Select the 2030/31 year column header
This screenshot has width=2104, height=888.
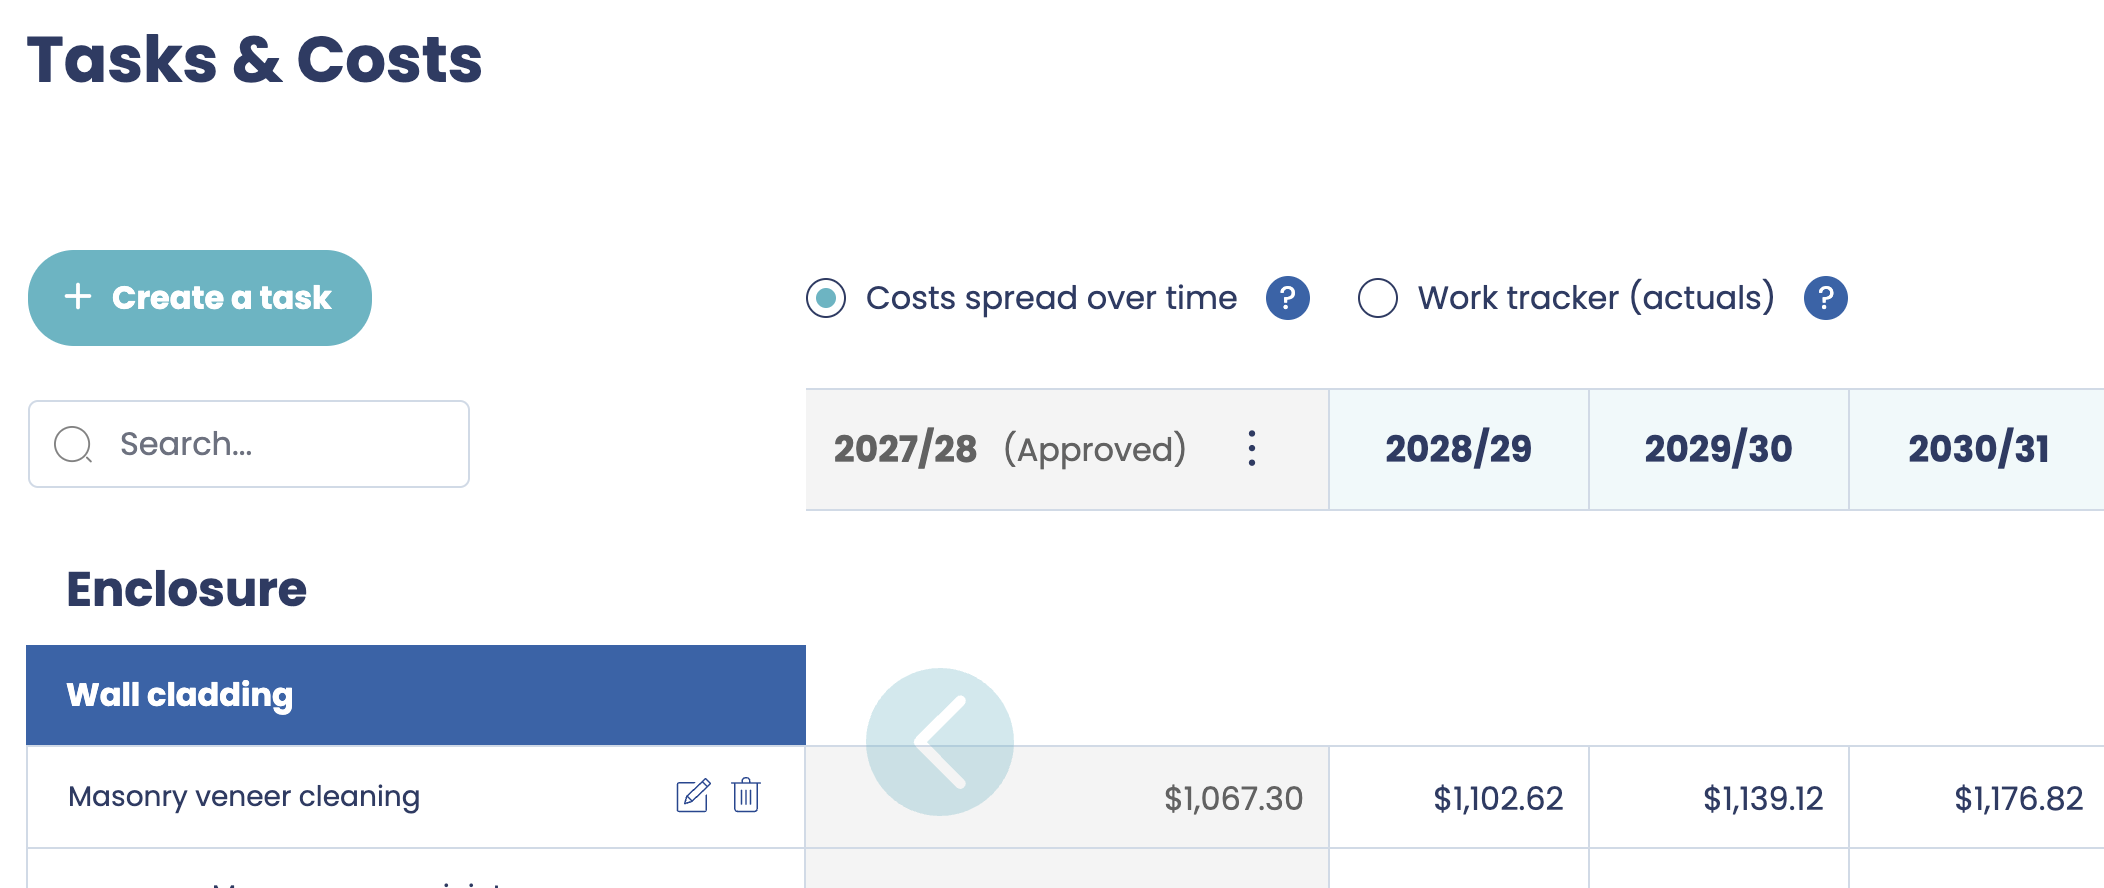click(x=1978, y=449)
